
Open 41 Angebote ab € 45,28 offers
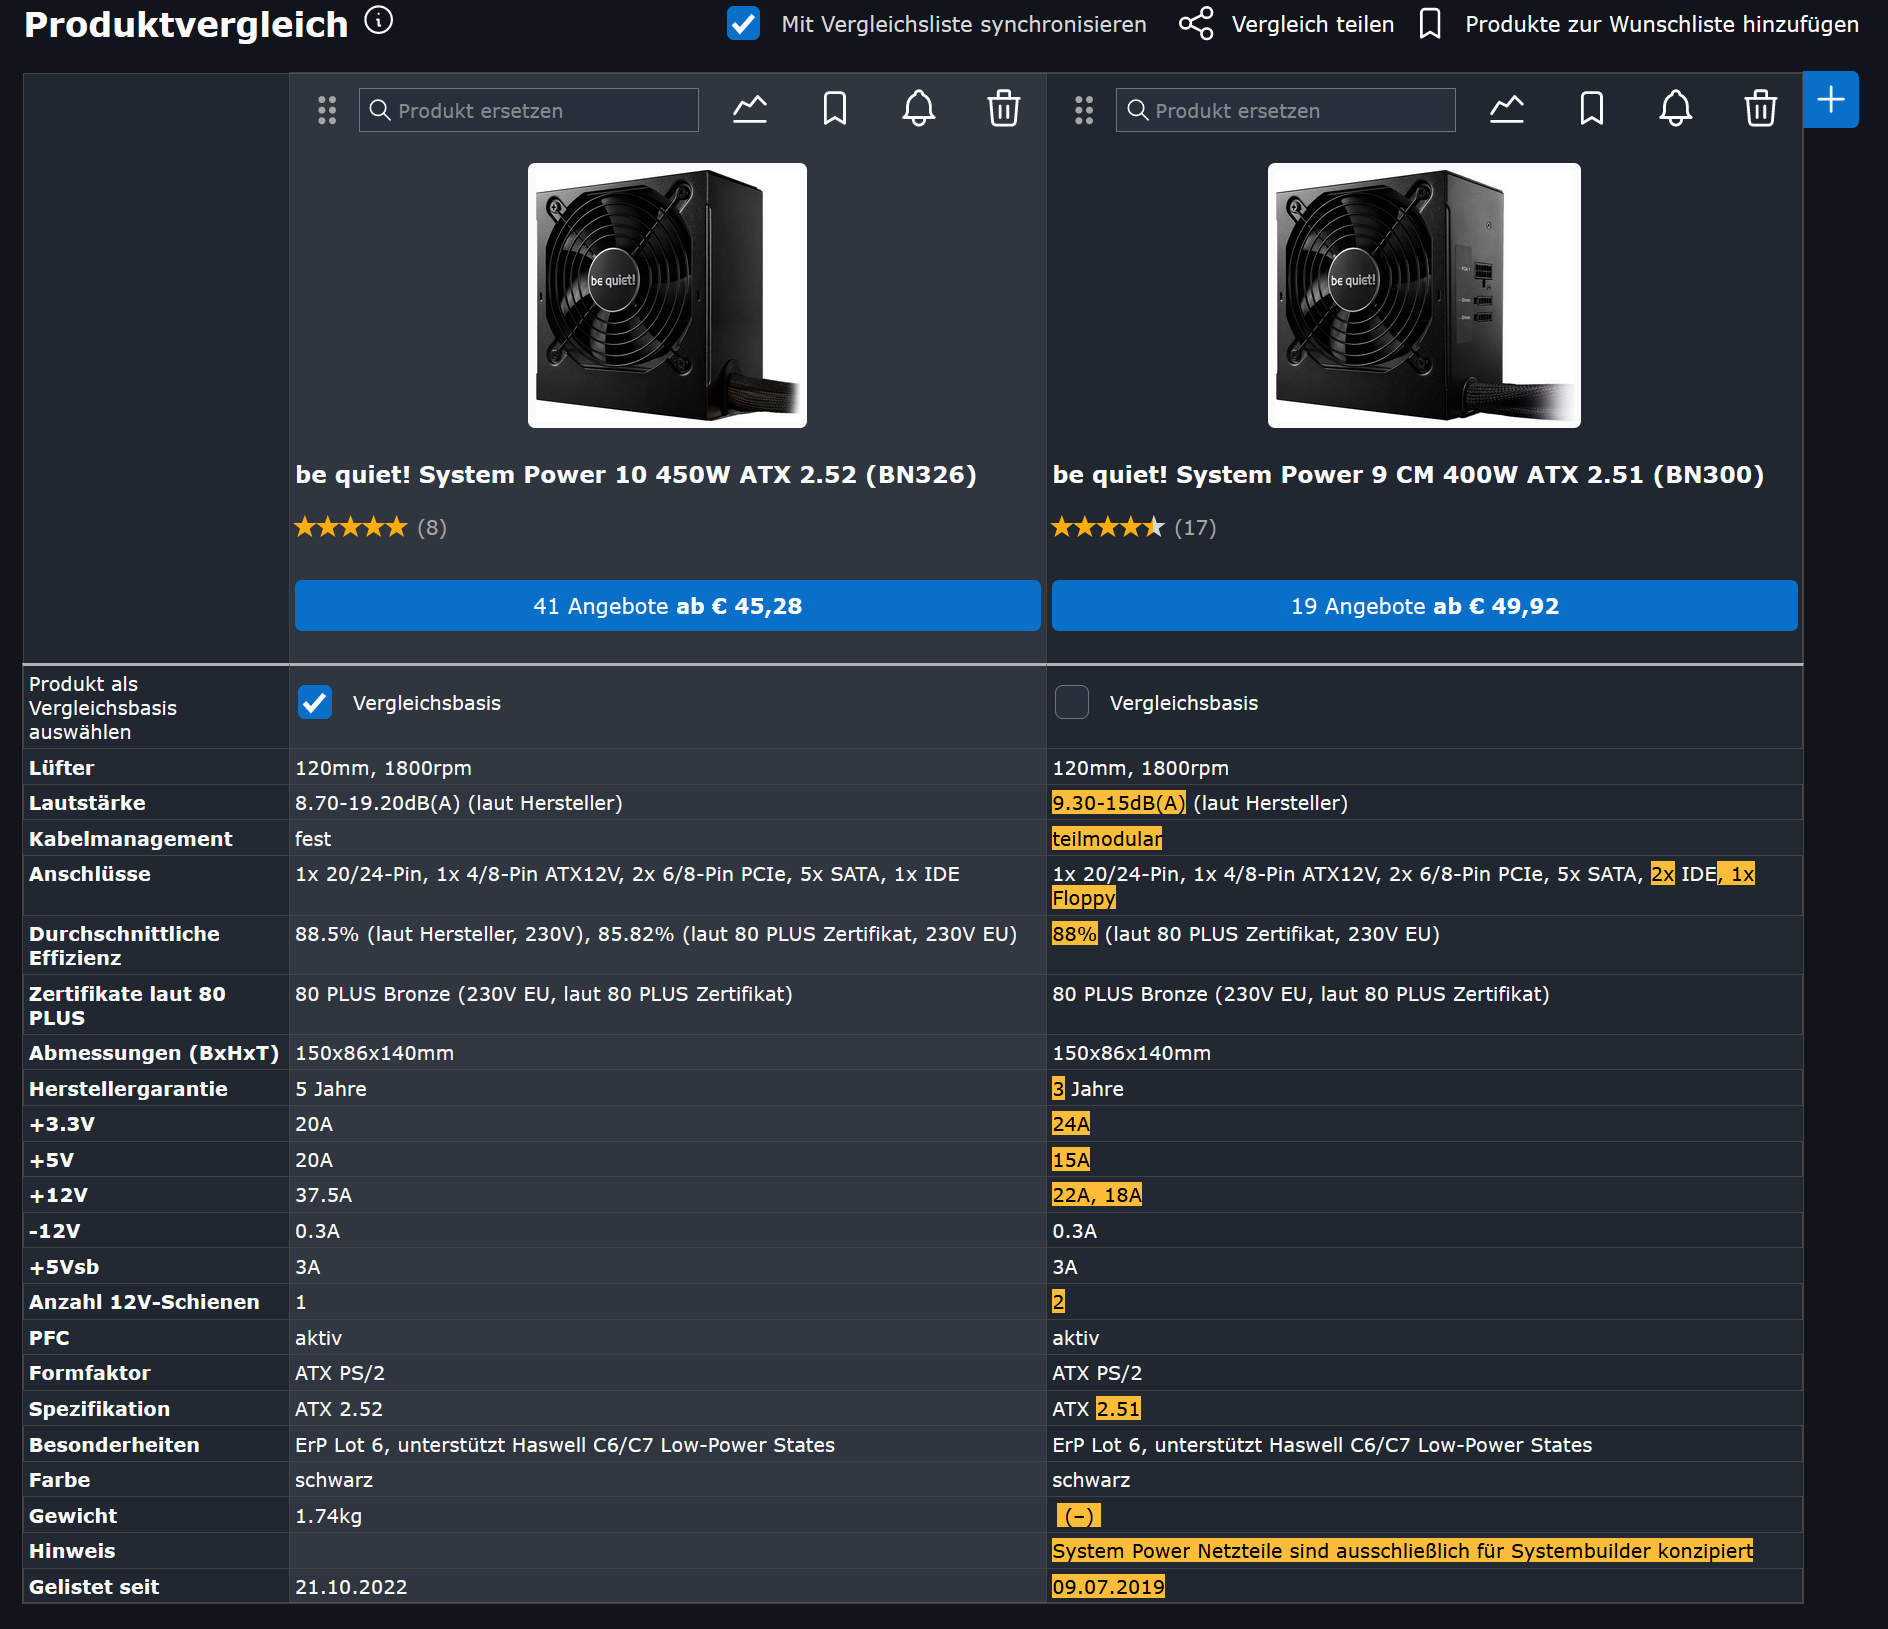(668, 606)
